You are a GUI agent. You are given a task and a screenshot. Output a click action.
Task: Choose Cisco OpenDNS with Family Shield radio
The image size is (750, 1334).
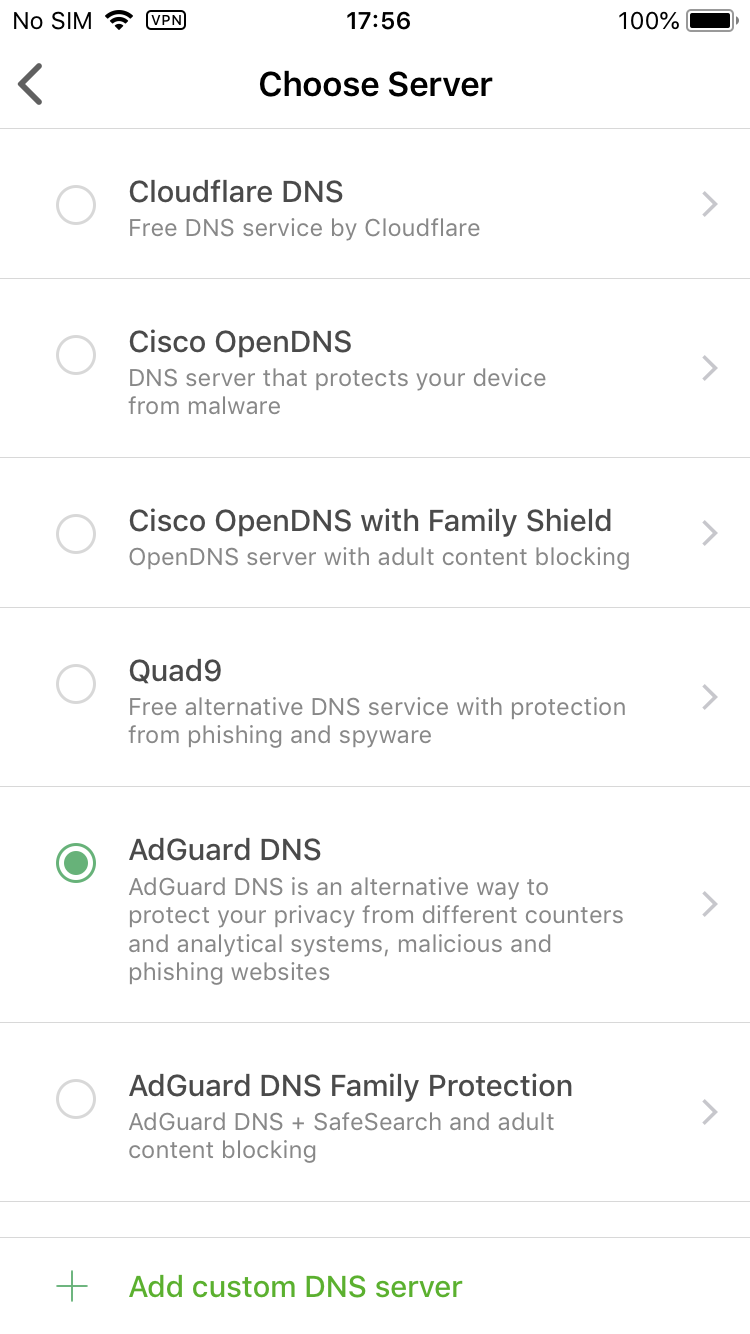click(x=76, y=534)
